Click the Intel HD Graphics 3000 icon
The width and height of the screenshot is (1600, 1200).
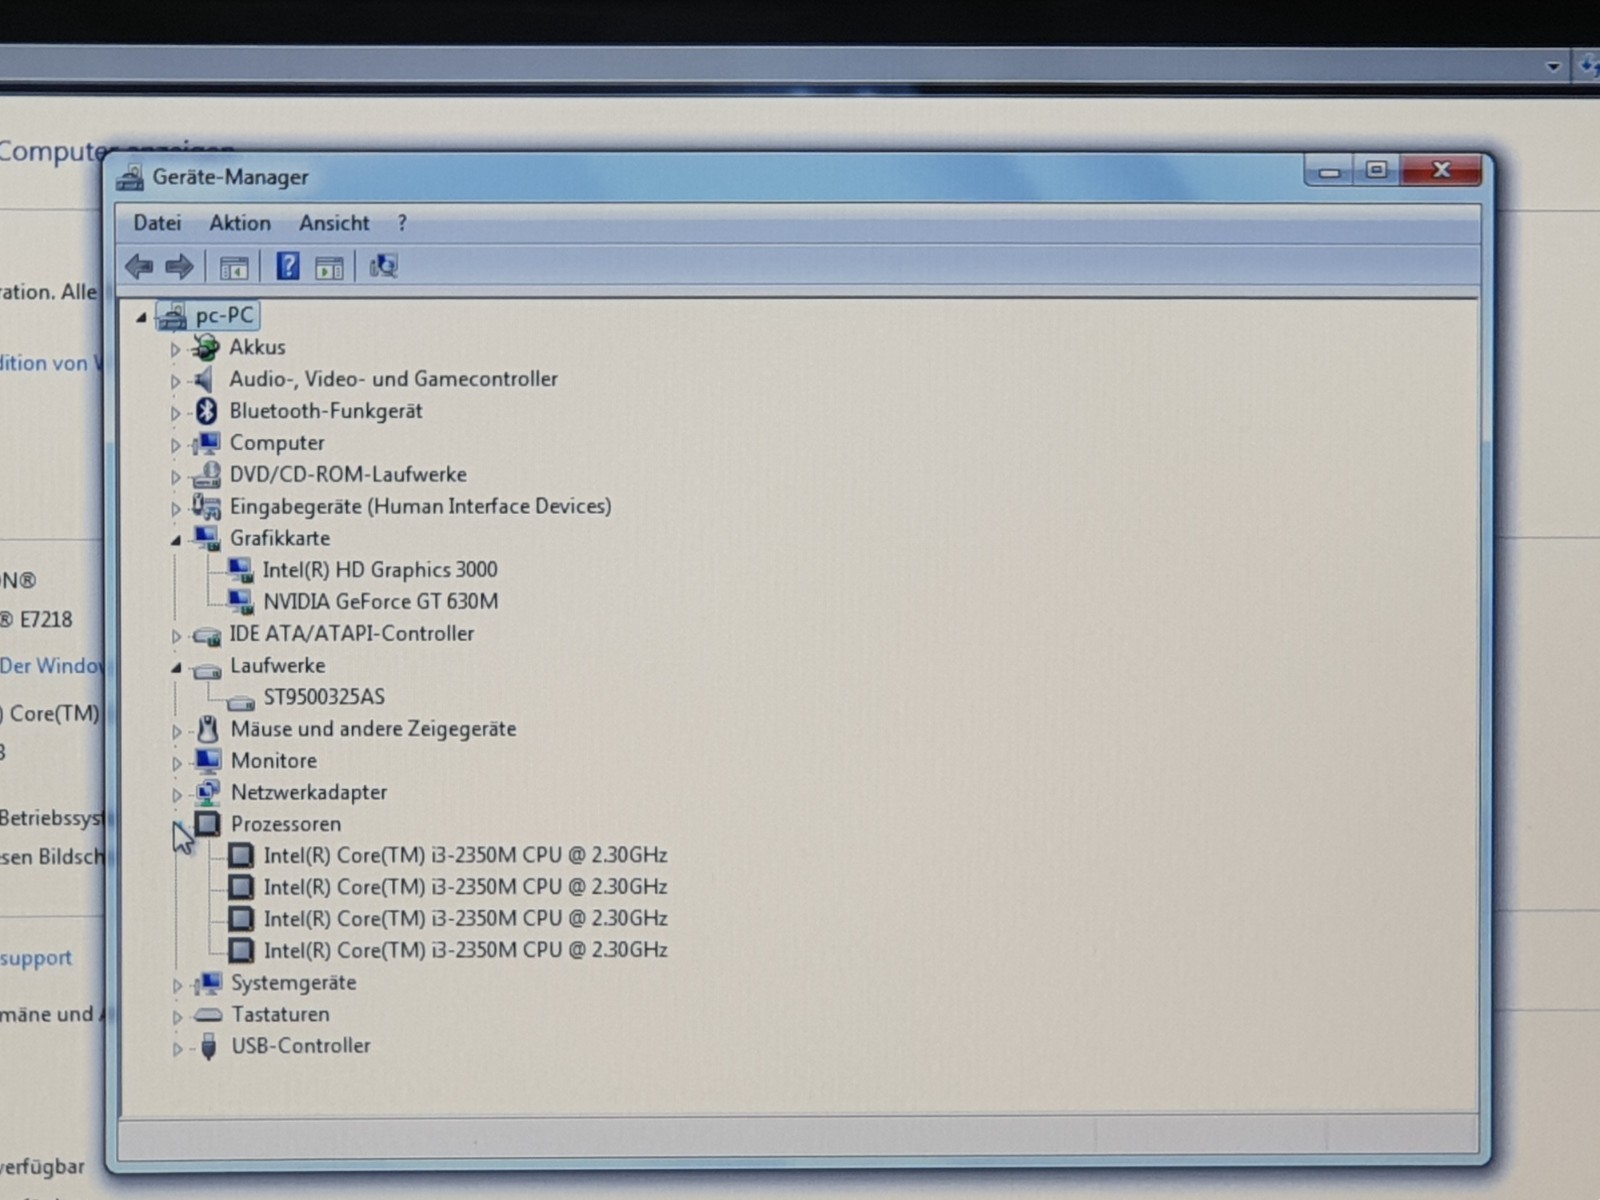pyautogui.click(x=240, y=570)
